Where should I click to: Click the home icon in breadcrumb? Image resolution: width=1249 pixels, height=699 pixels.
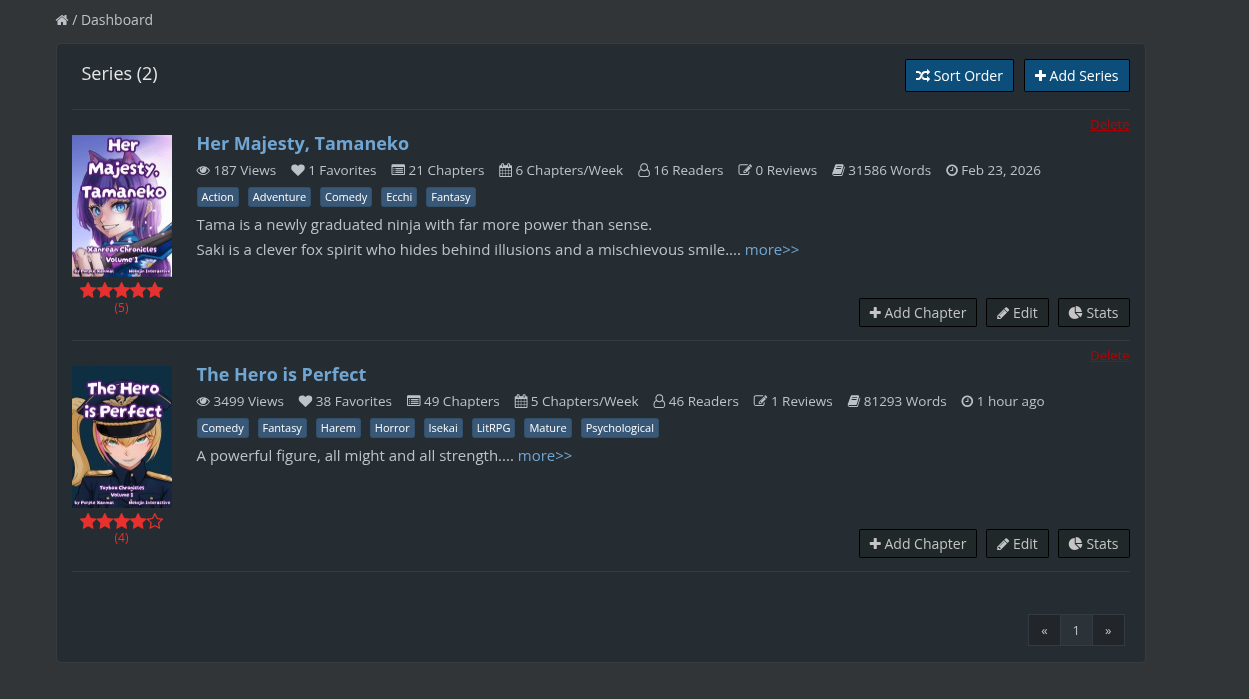pos(62,20)
